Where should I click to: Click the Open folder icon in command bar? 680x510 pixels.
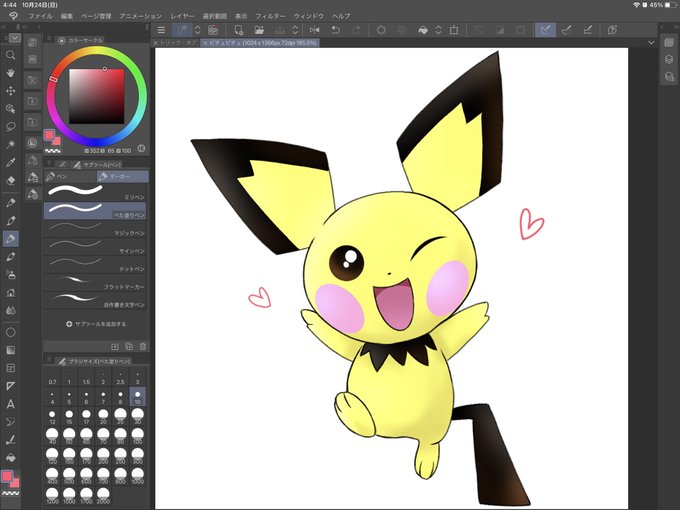259,30
